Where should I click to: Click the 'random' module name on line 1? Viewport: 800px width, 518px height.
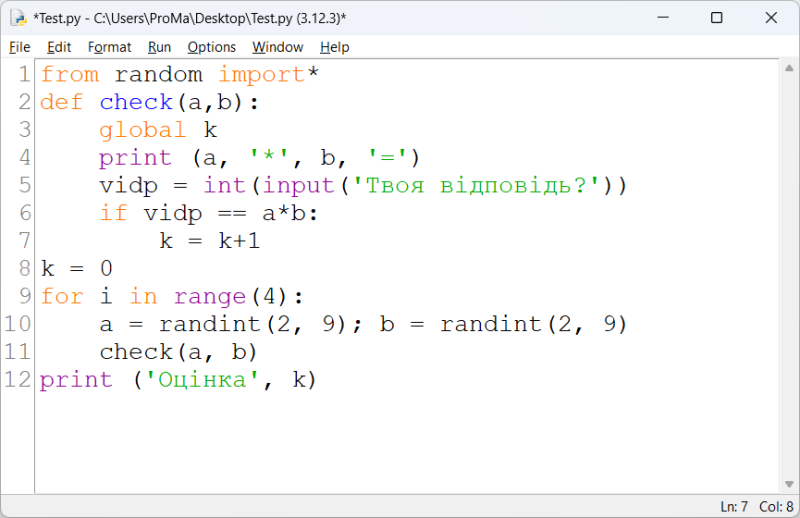pyautogui.click(x=158, y=75)
